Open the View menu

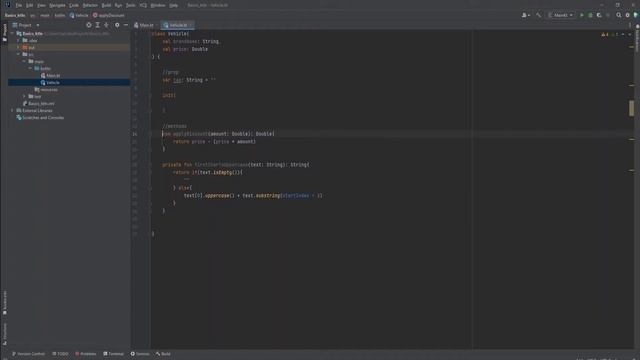(41, 5)
